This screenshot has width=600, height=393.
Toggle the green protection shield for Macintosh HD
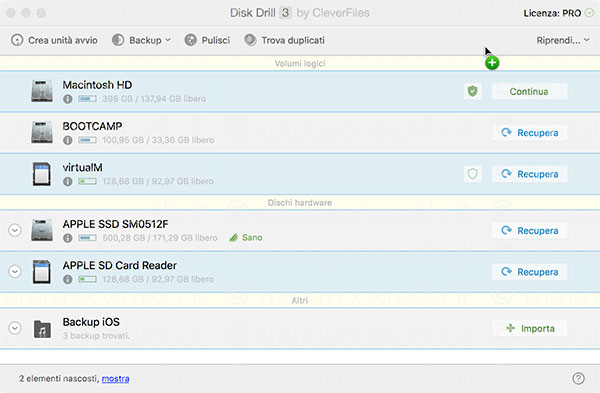coord(473,91)
